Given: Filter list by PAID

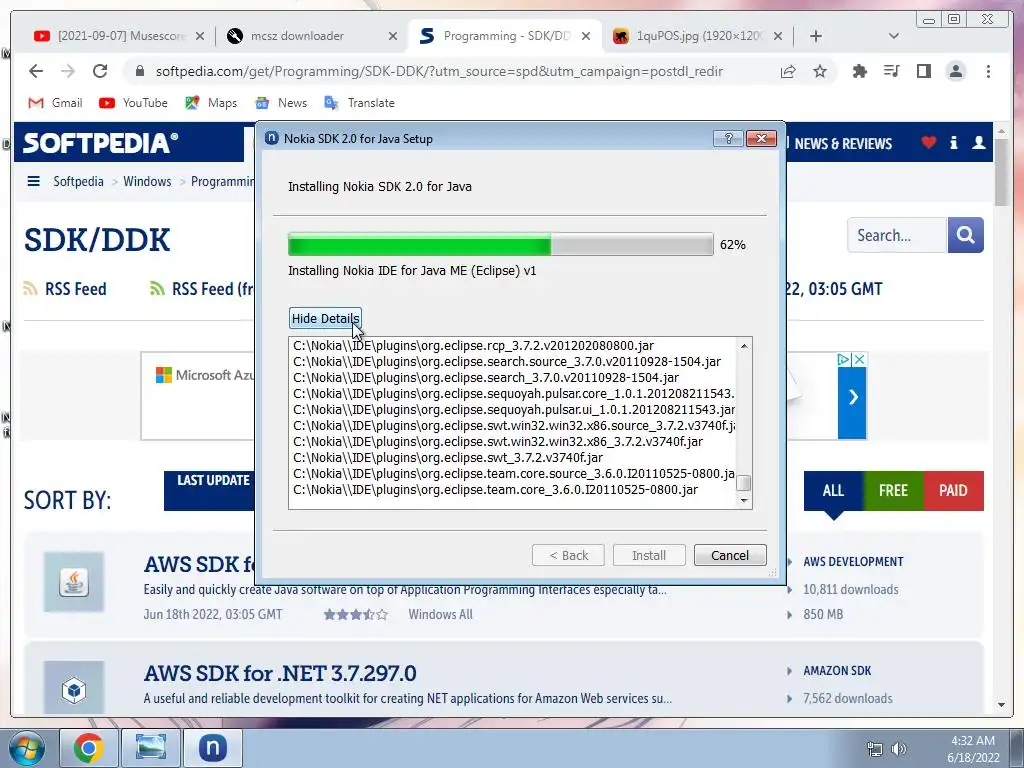Looking at the screenshot, I should point(953,490).
